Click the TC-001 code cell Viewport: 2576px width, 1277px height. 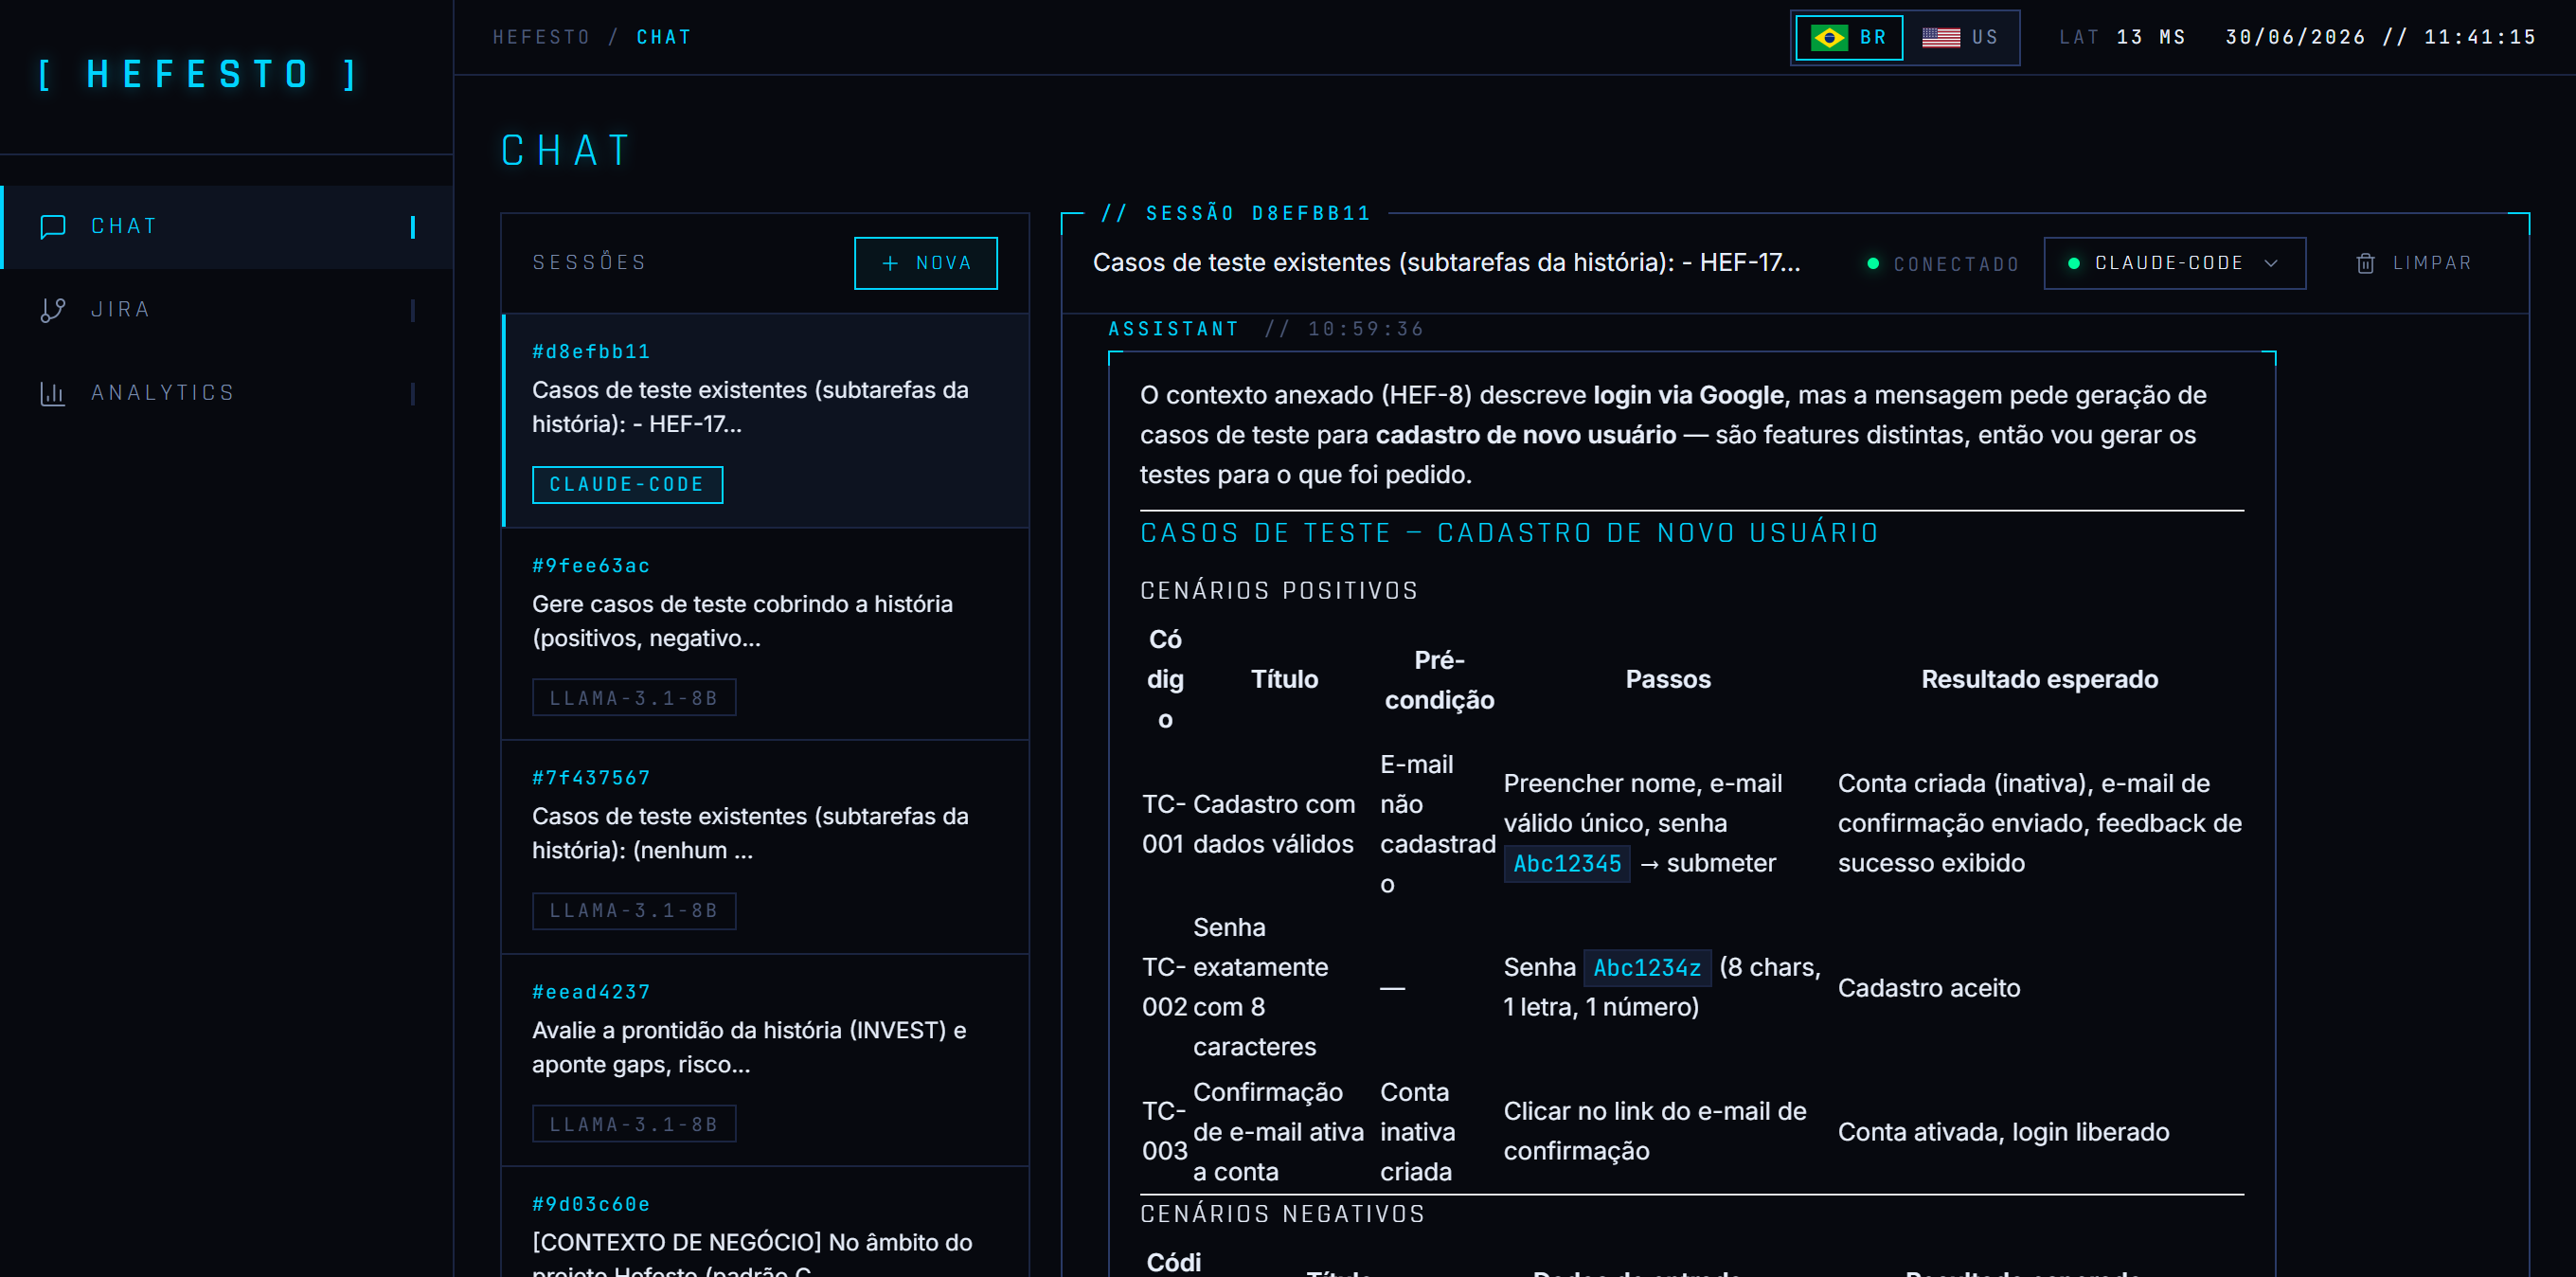[x=1164, y=824]
